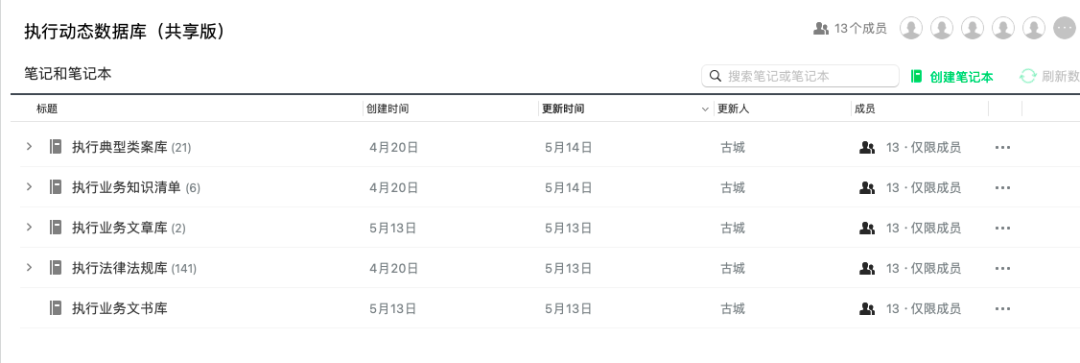Click the refresh data icon
The height and width of the screenshot is (363, 1080).
click(1028, 76)
